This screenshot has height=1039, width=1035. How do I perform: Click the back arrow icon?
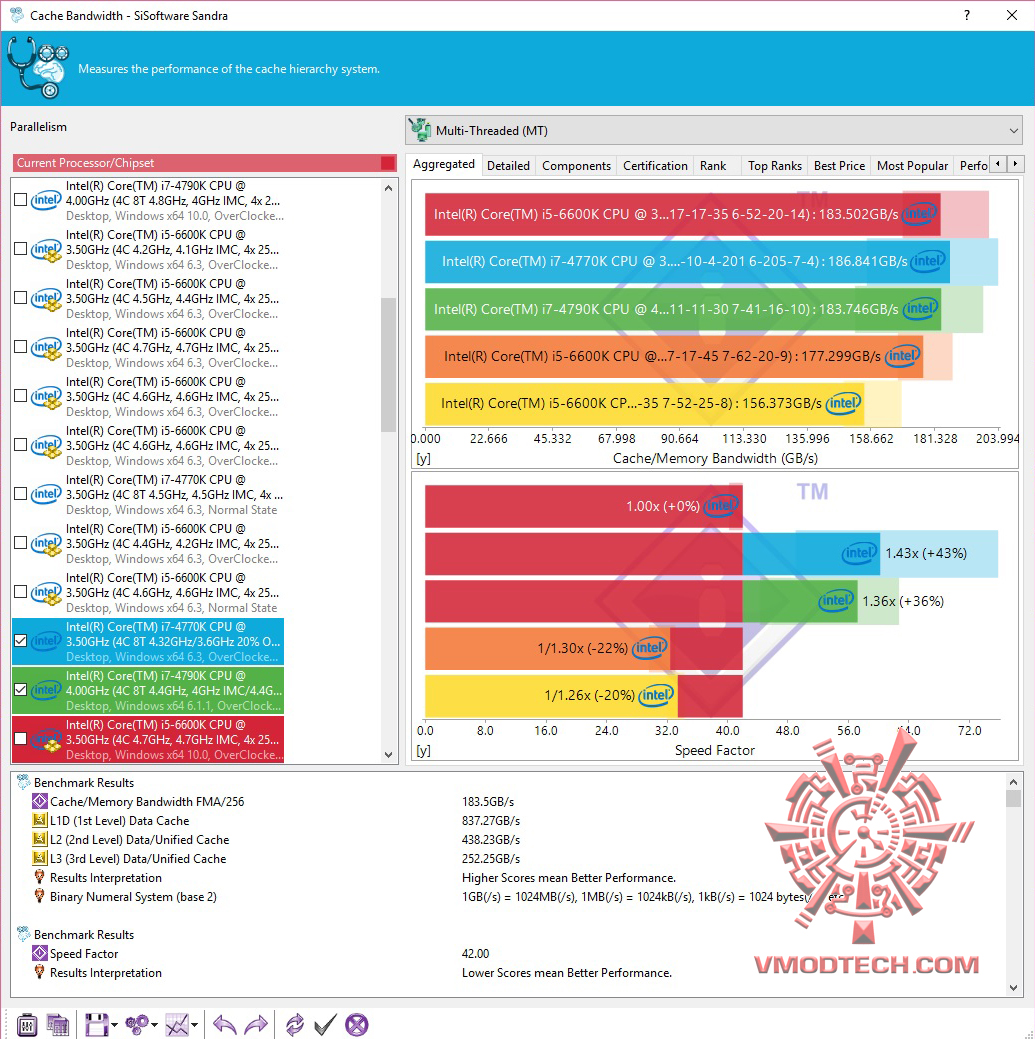pyautogui.click(x=225, y=1025)
